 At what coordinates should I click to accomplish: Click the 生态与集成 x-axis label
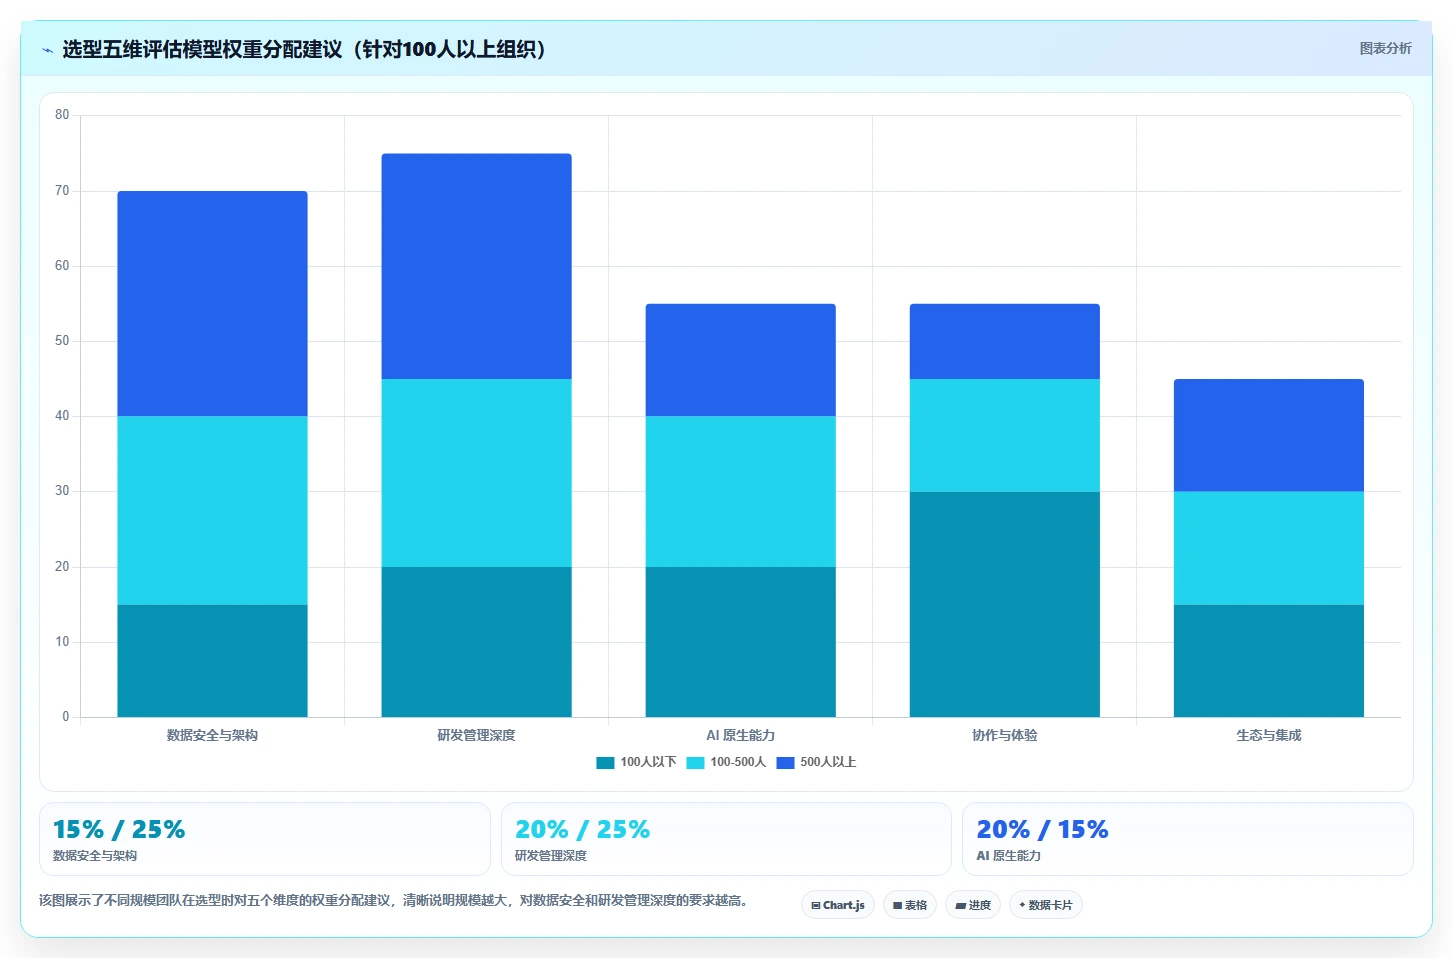pos(1268,735)
